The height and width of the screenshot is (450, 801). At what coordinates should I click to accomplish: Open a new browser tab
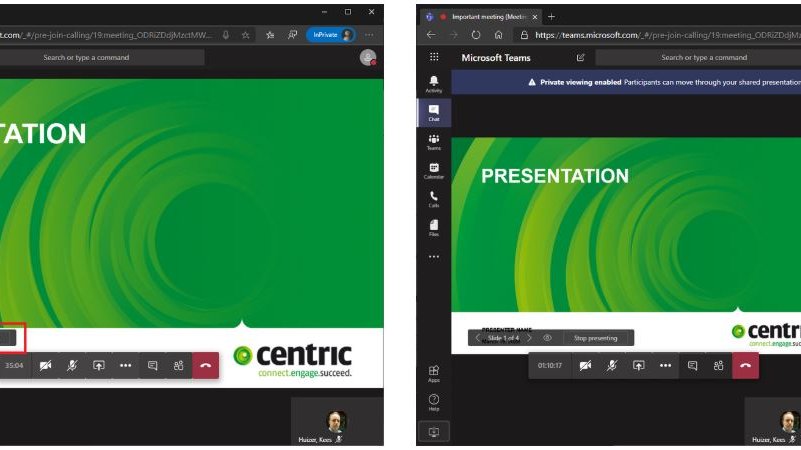click(551, 17)
